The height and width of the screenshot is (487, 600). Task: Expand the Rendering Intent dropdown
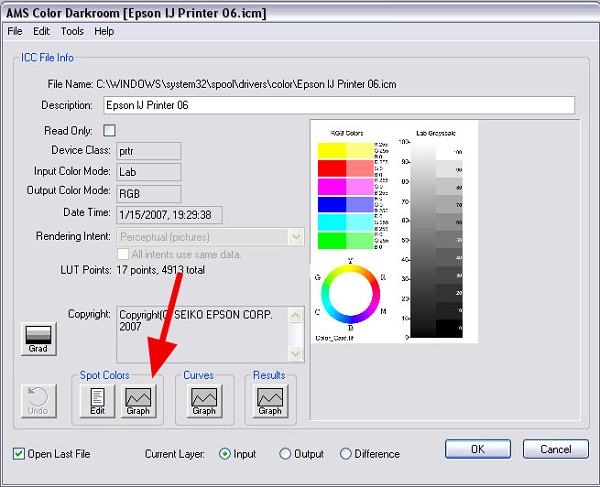296,237
